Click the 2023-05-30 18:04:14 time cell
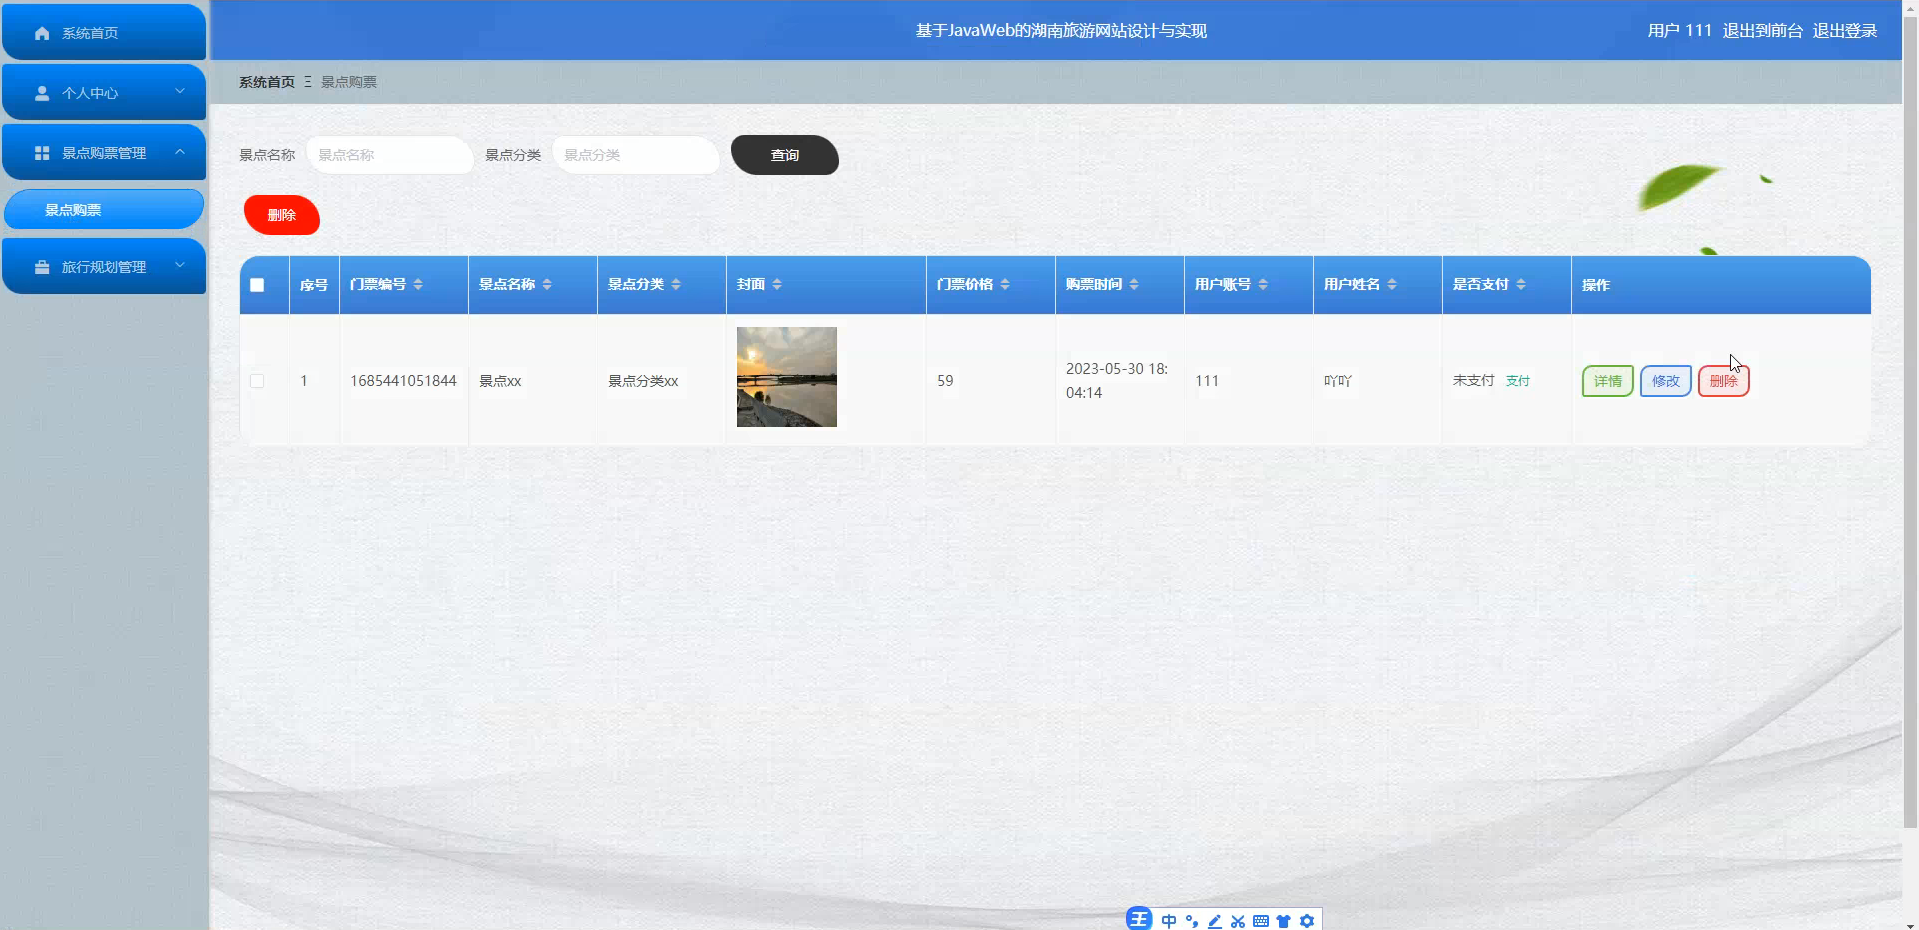 1117,381
